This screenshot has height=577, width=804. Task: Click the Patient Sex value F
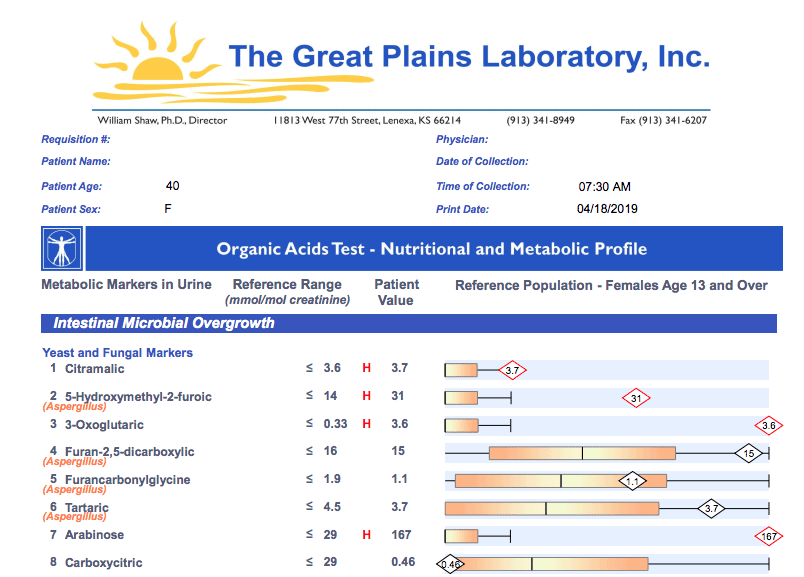[x=168, y=209]
